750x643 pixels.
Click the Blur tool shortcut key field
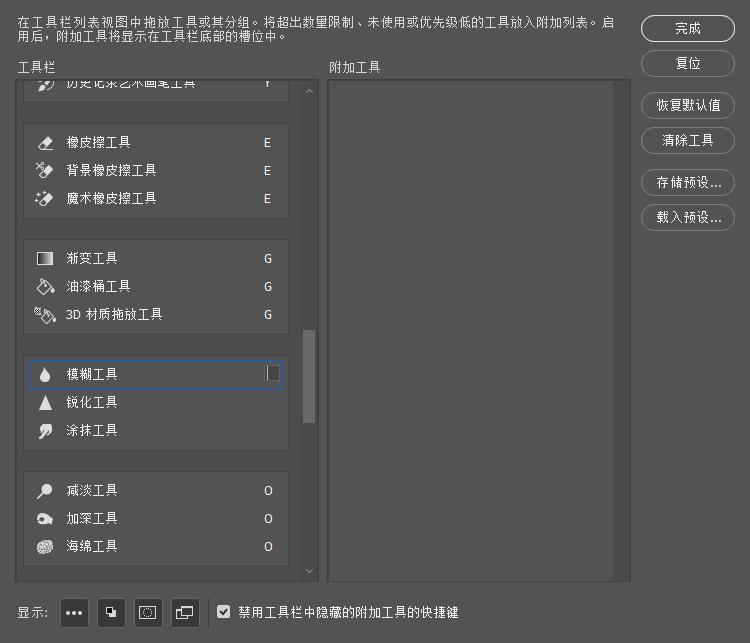point(273,374)
